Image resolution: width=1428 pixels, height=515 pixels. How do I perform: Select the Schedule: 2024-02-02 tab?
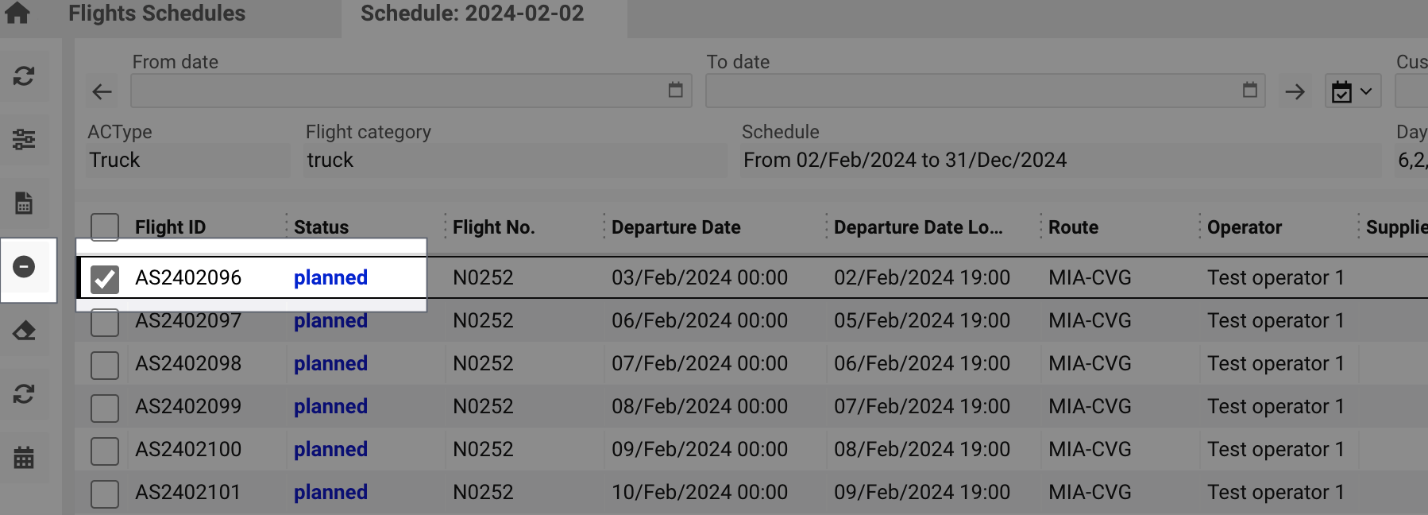tap(472, 14)
